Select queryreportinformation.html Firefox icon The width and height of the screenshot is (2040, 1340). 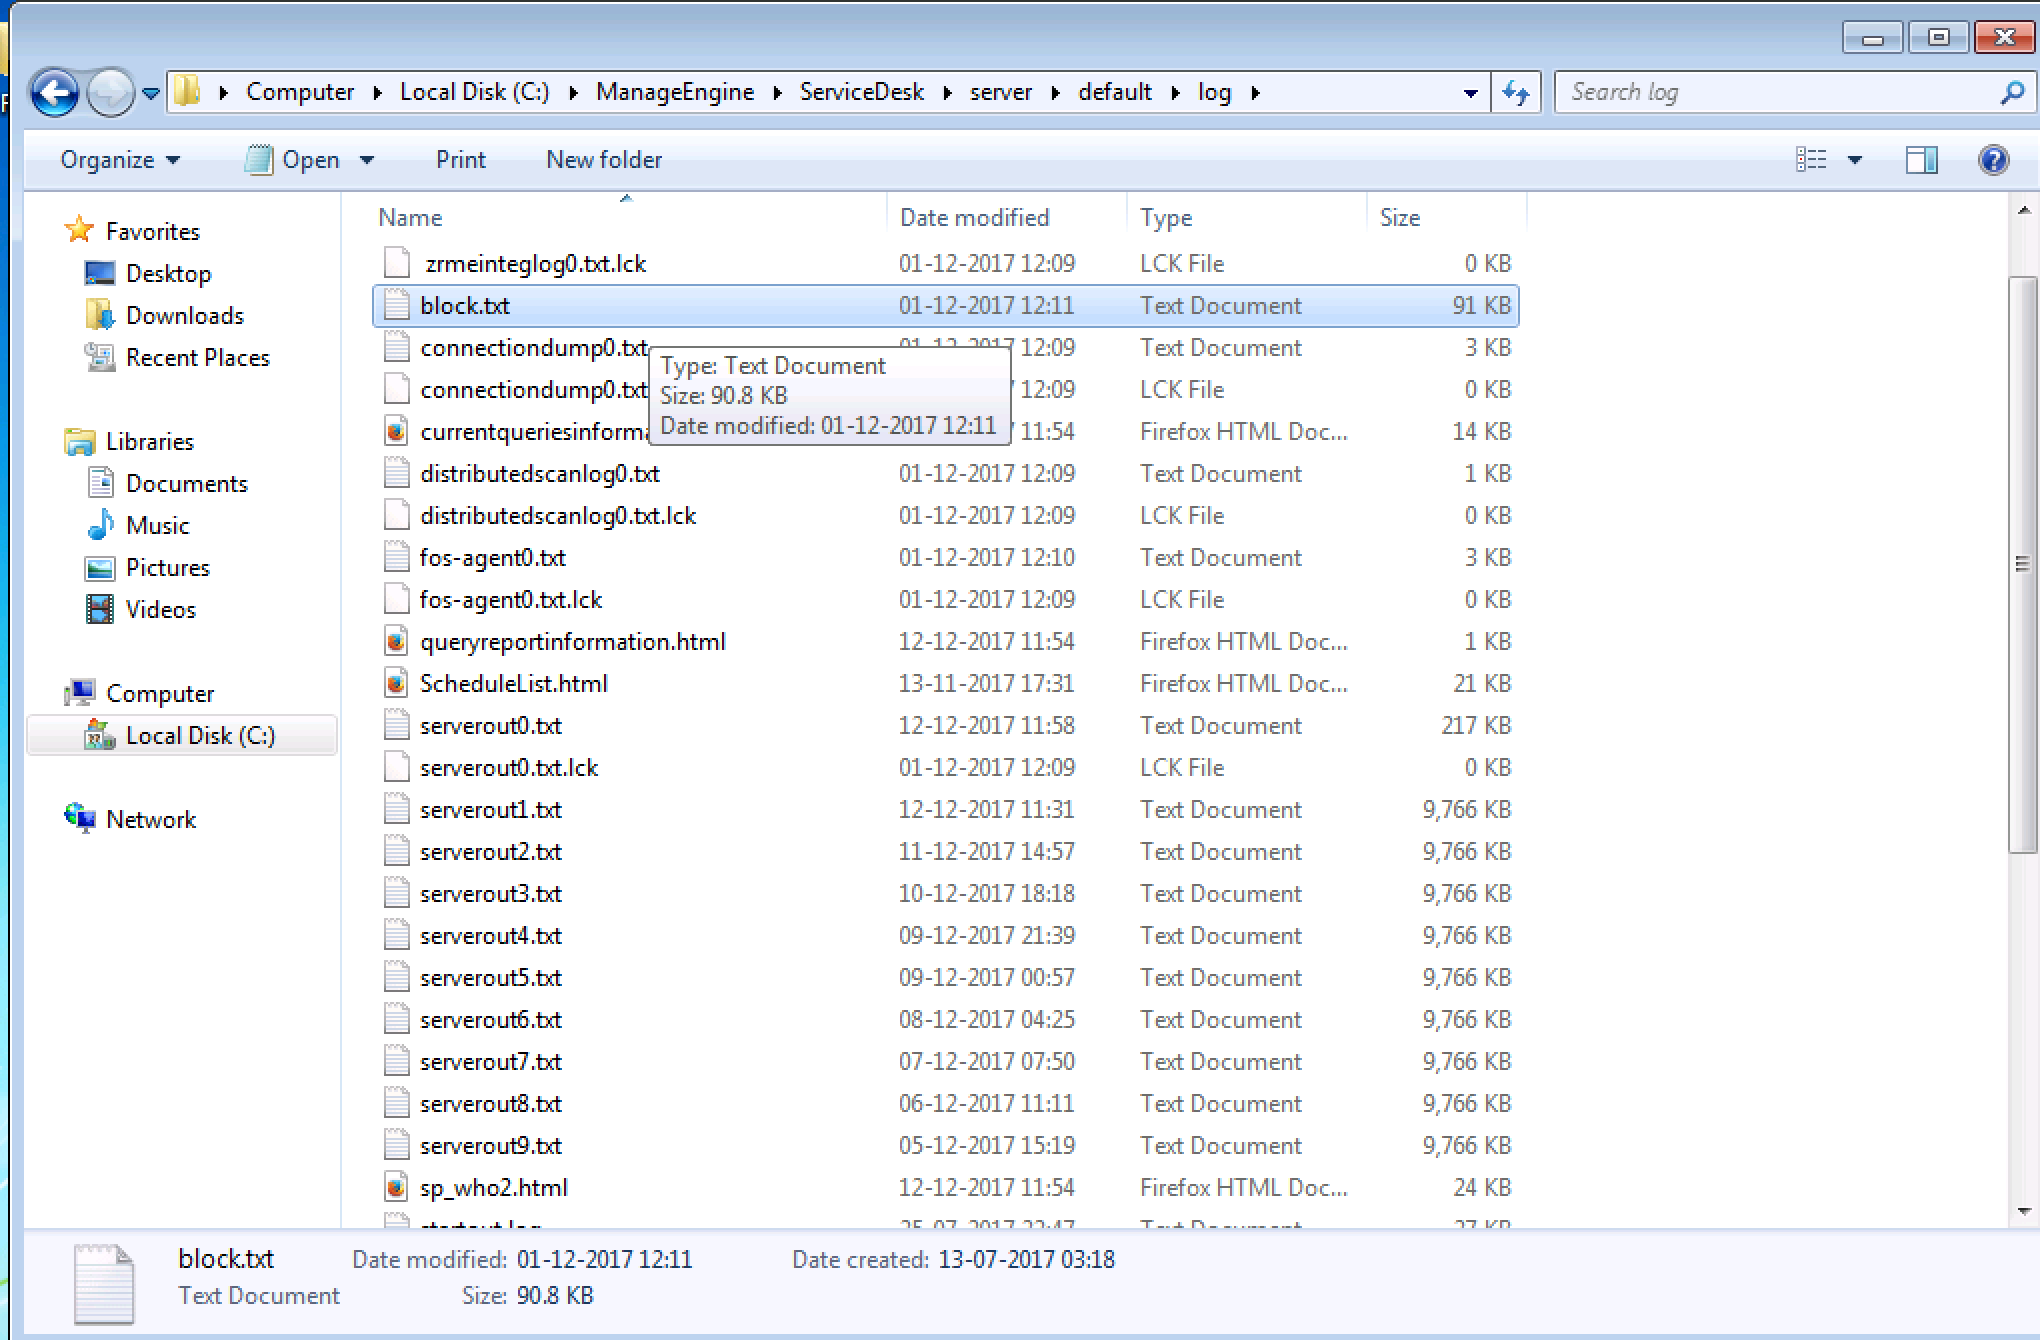[x=397, y=641]
